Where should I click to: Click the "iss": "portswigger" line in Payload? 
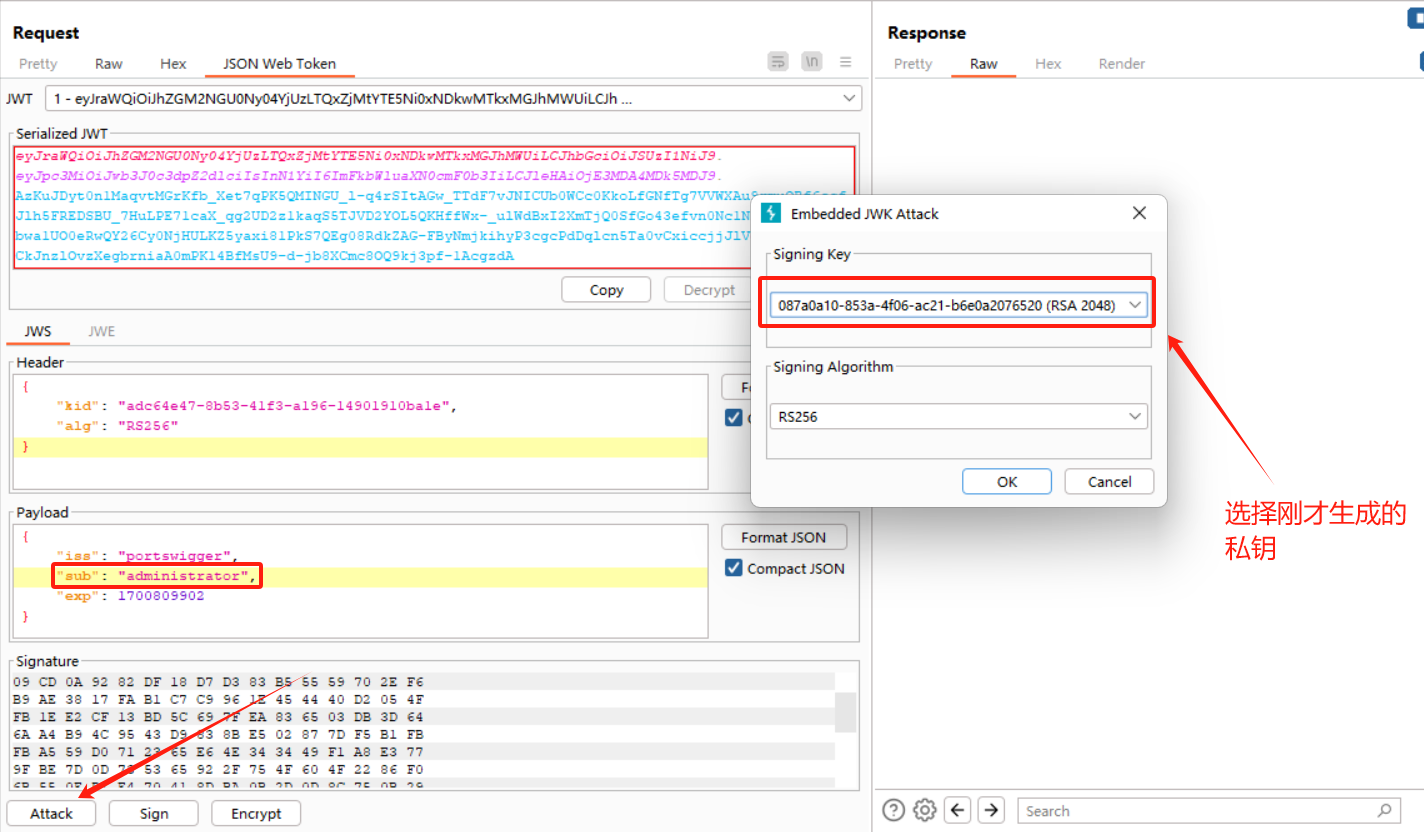147,555
